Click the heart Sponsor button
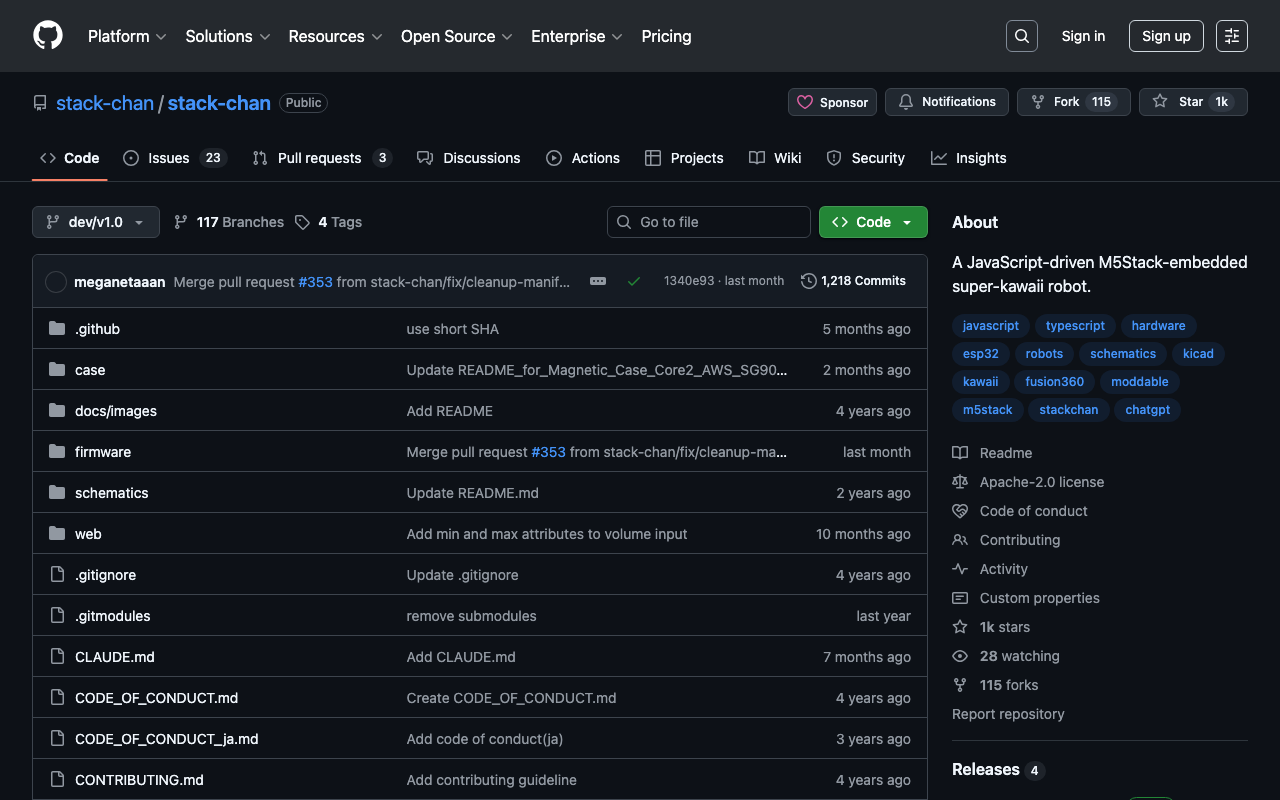The width and height of the screenshot is (1280, 800). coord(832,102)
